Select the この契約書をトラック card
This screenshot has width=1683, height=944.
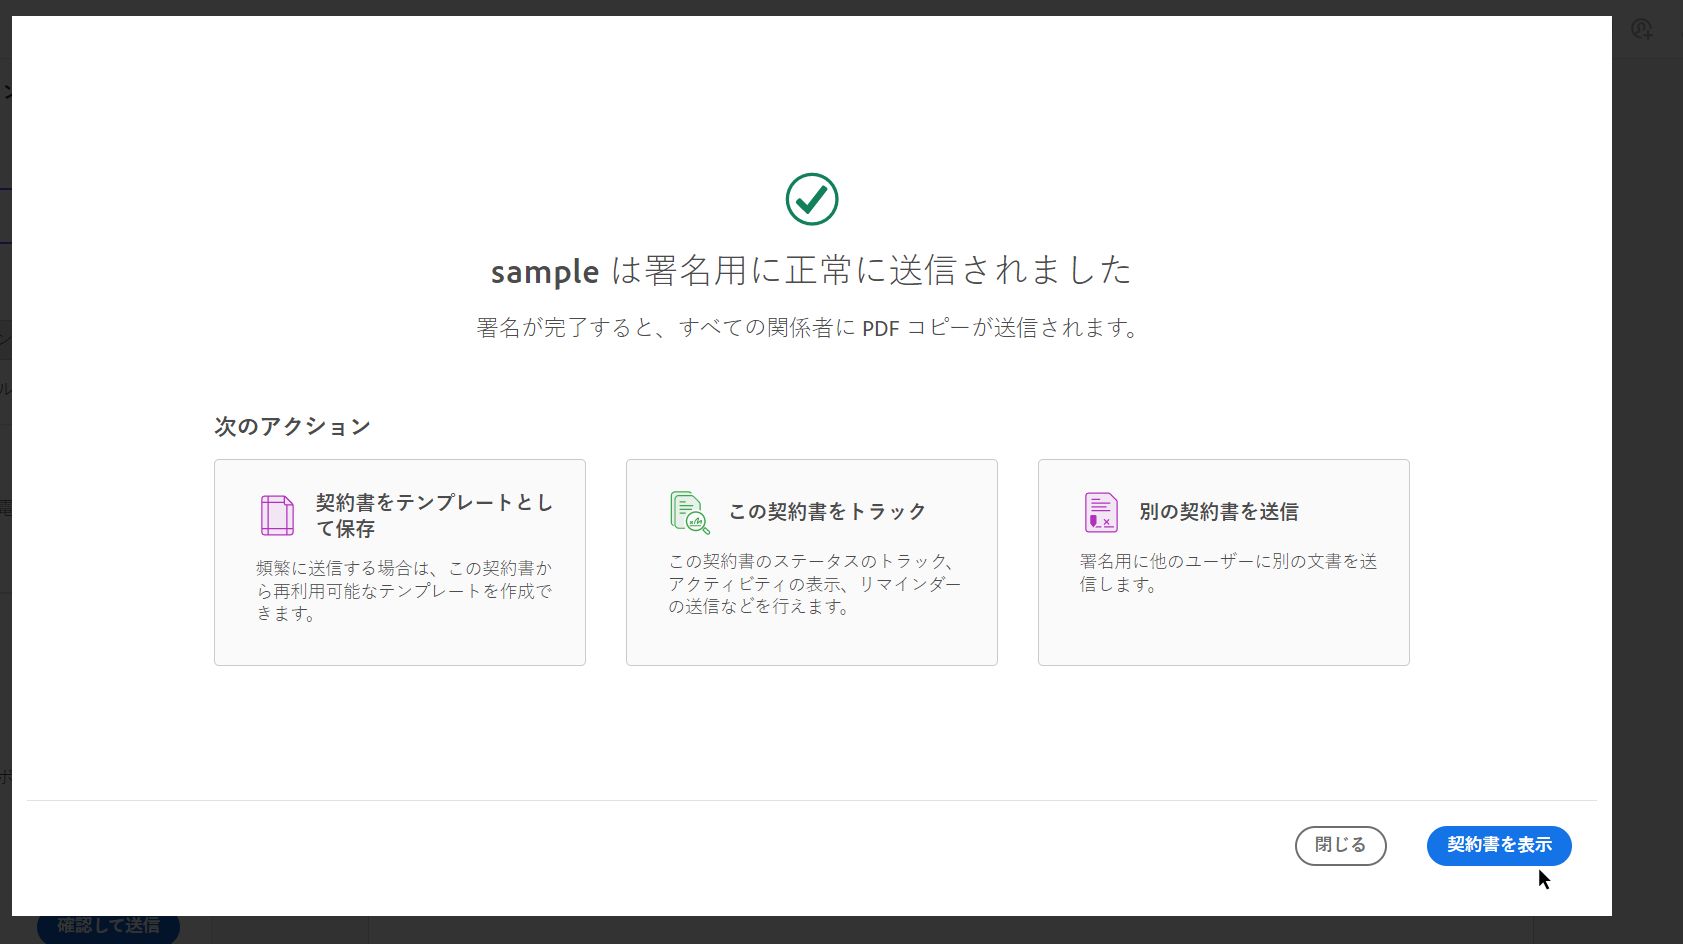coord(811,562)
